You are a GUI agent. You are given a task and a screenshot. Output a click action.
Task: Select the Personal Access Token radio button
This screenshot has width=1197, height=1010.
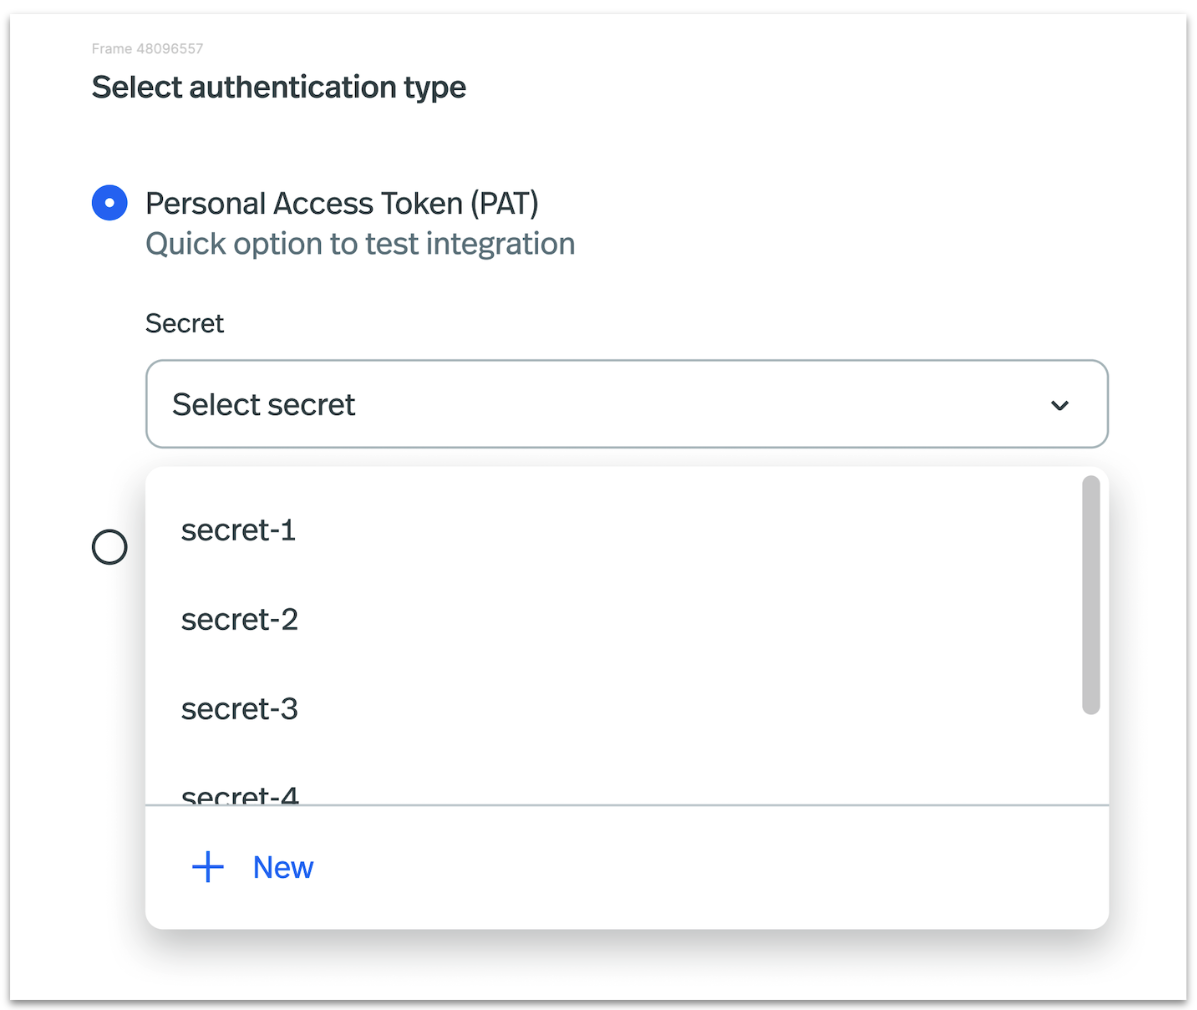[x=110, y=203]
